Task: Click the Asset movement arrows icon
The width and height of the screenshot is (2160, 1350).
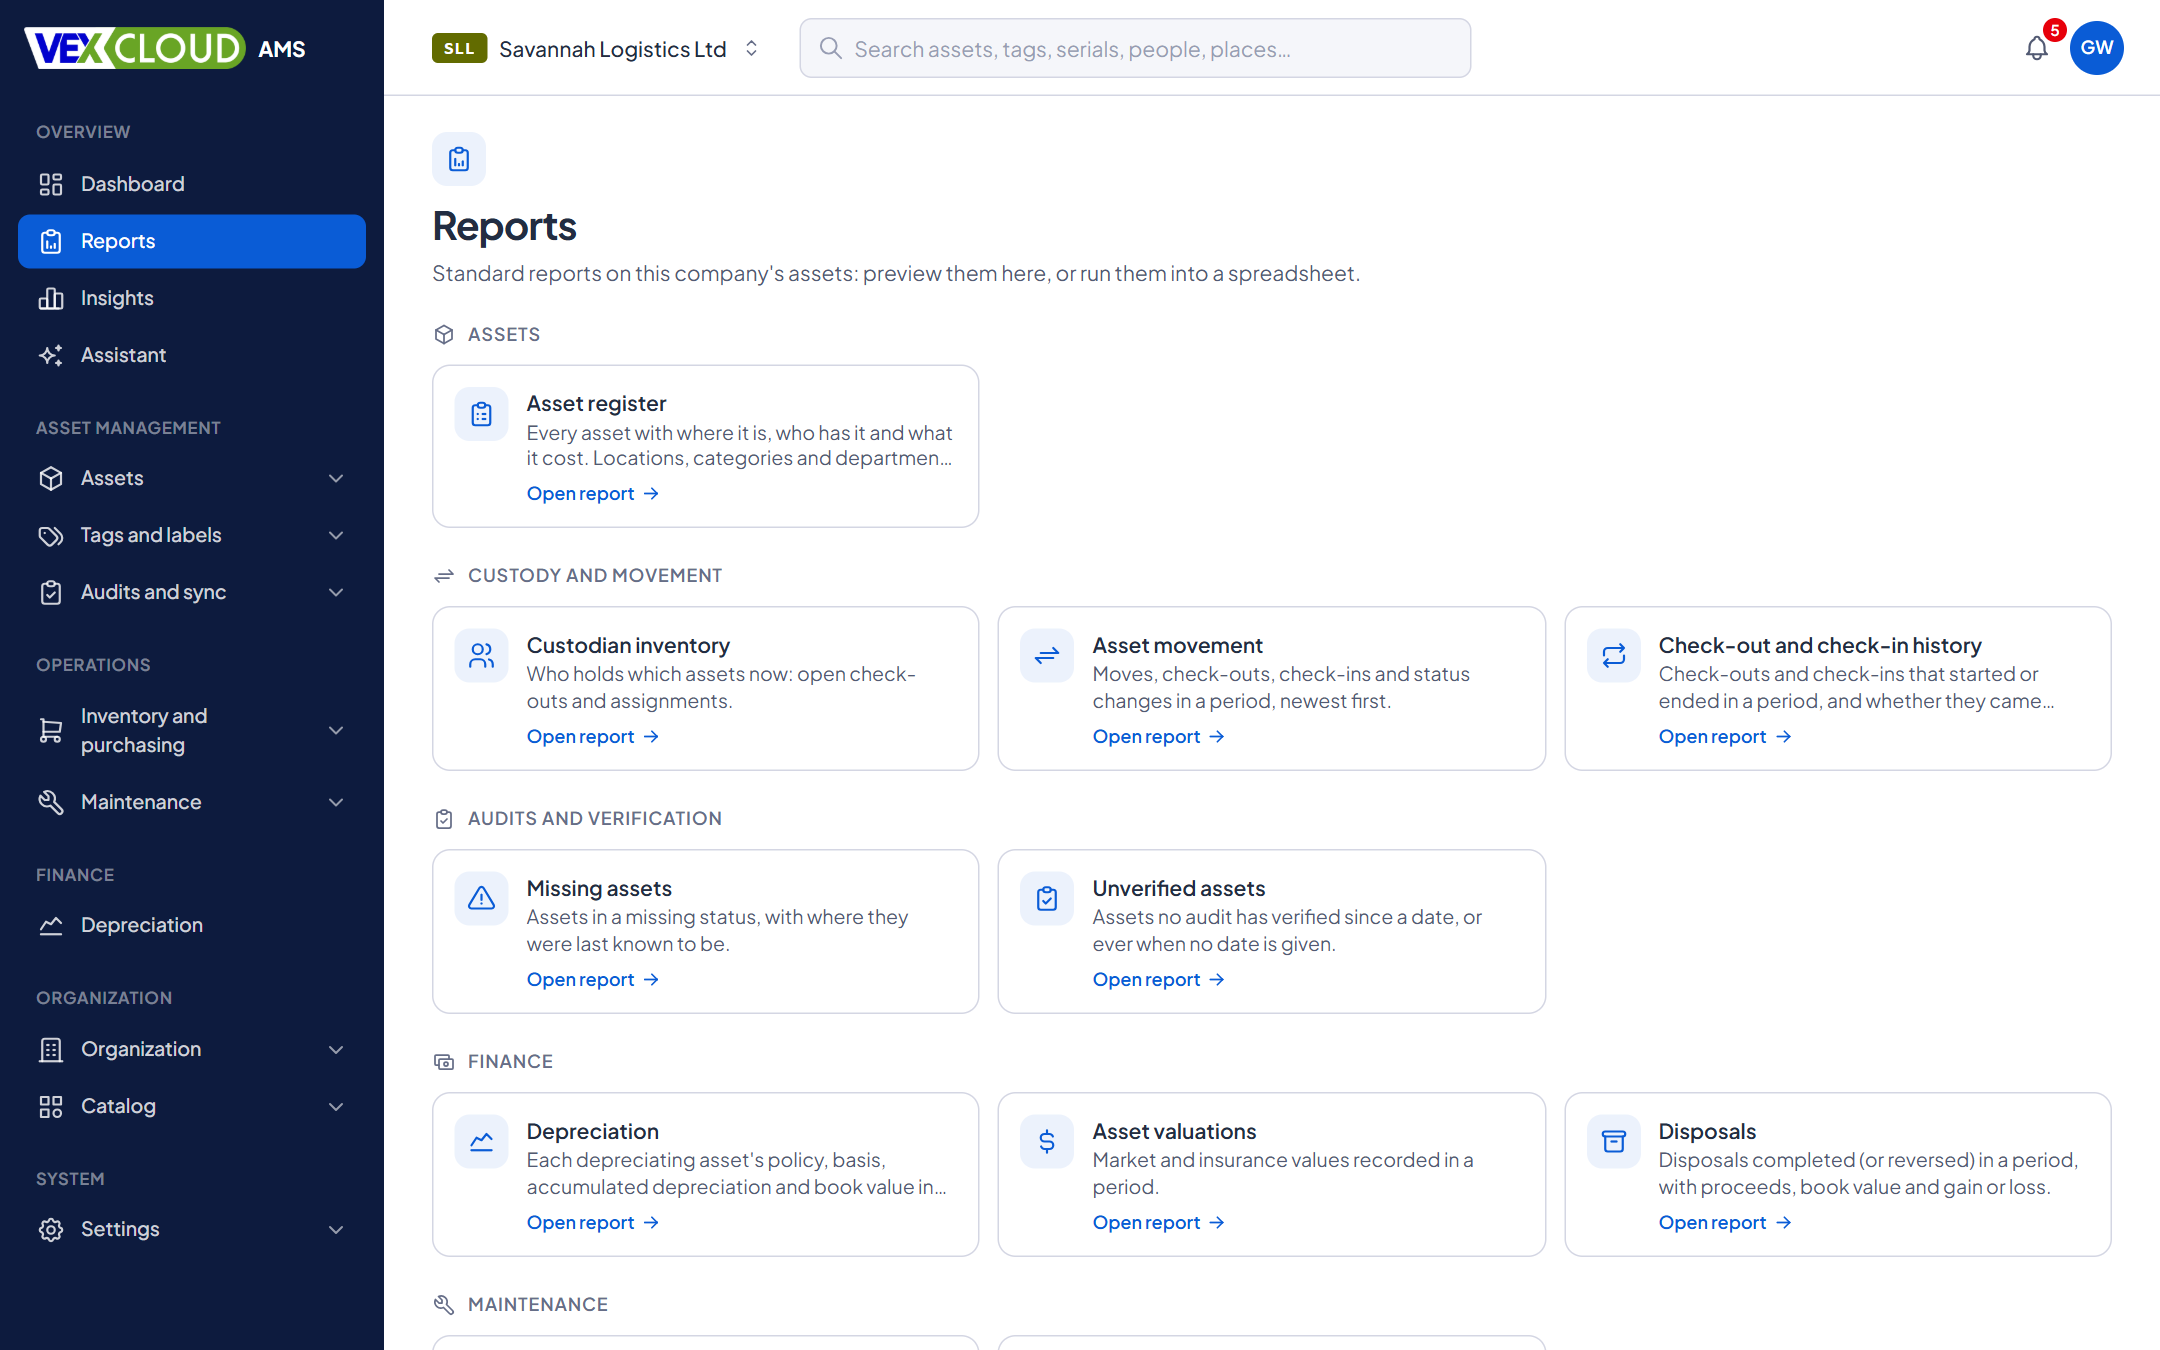Action: point(1047,656)
